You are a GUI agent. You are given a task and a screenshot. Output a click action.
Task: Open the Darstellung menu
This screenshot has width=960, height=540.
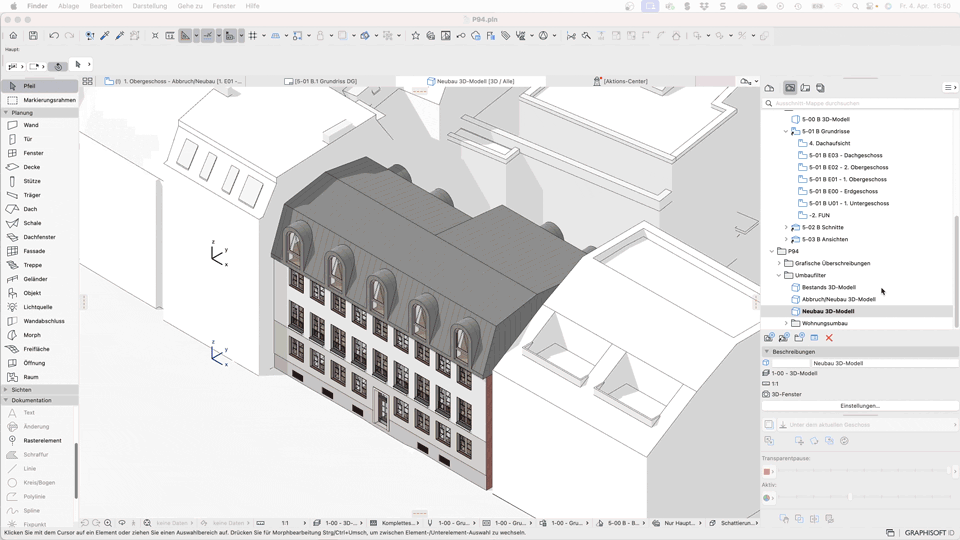click(149, 6)
